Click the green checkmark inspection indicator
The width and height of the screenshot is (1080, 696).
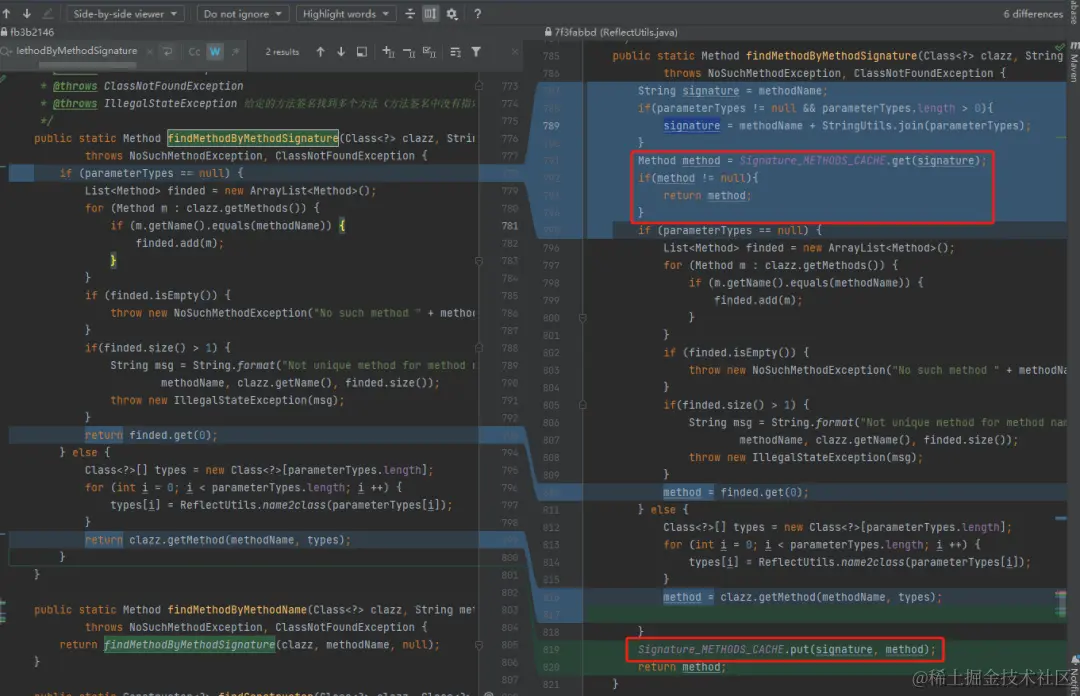1059,47
